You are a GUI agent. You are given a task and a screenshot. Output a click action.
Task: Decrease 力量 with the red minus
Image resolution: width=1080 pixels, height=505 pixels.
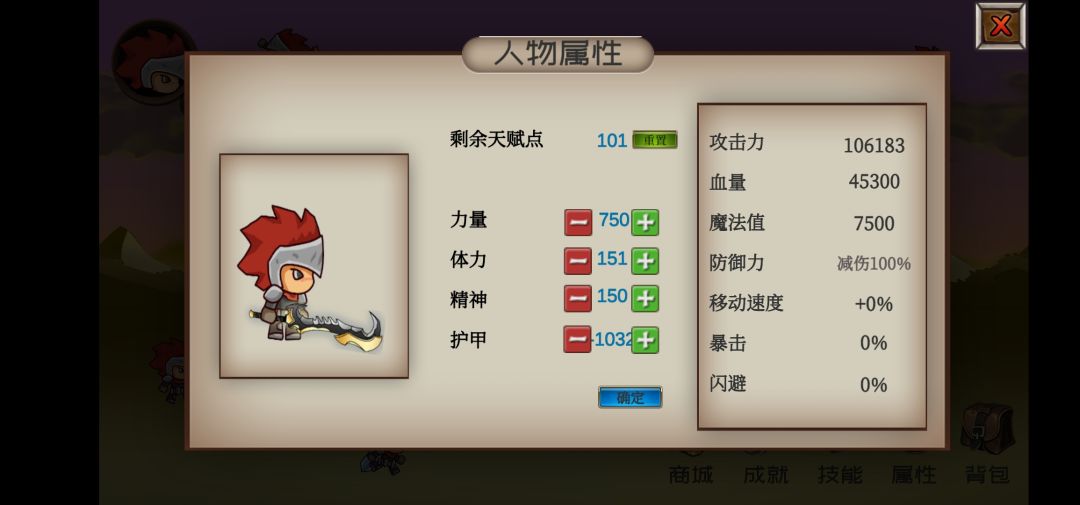point(578,223)
